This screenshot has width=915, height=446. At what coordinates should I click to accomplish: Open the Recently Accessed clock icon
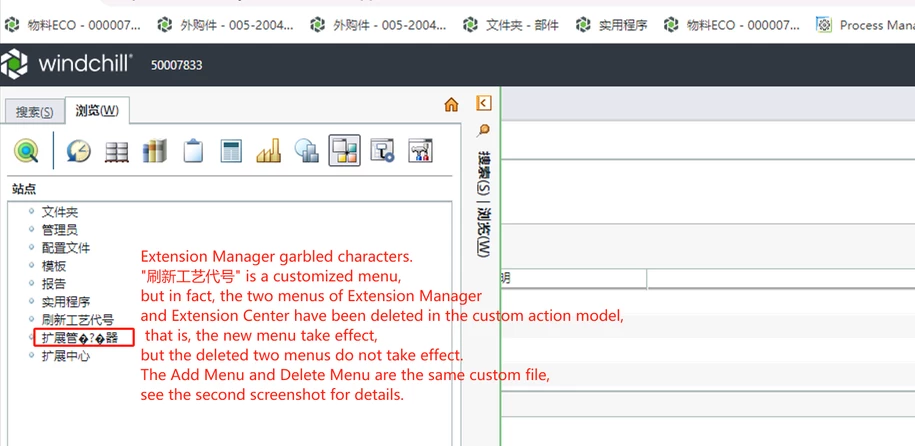[x=78, y=151]
